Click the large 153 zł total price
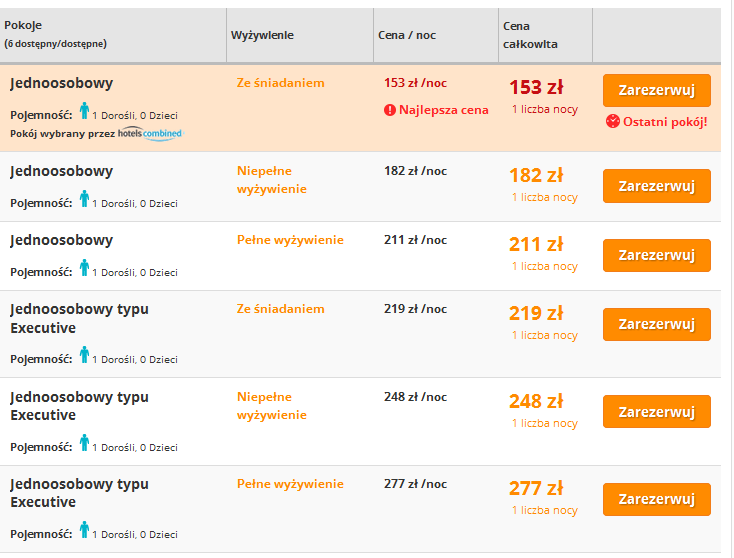Screen dimensions: 734x558 (536, 88)
